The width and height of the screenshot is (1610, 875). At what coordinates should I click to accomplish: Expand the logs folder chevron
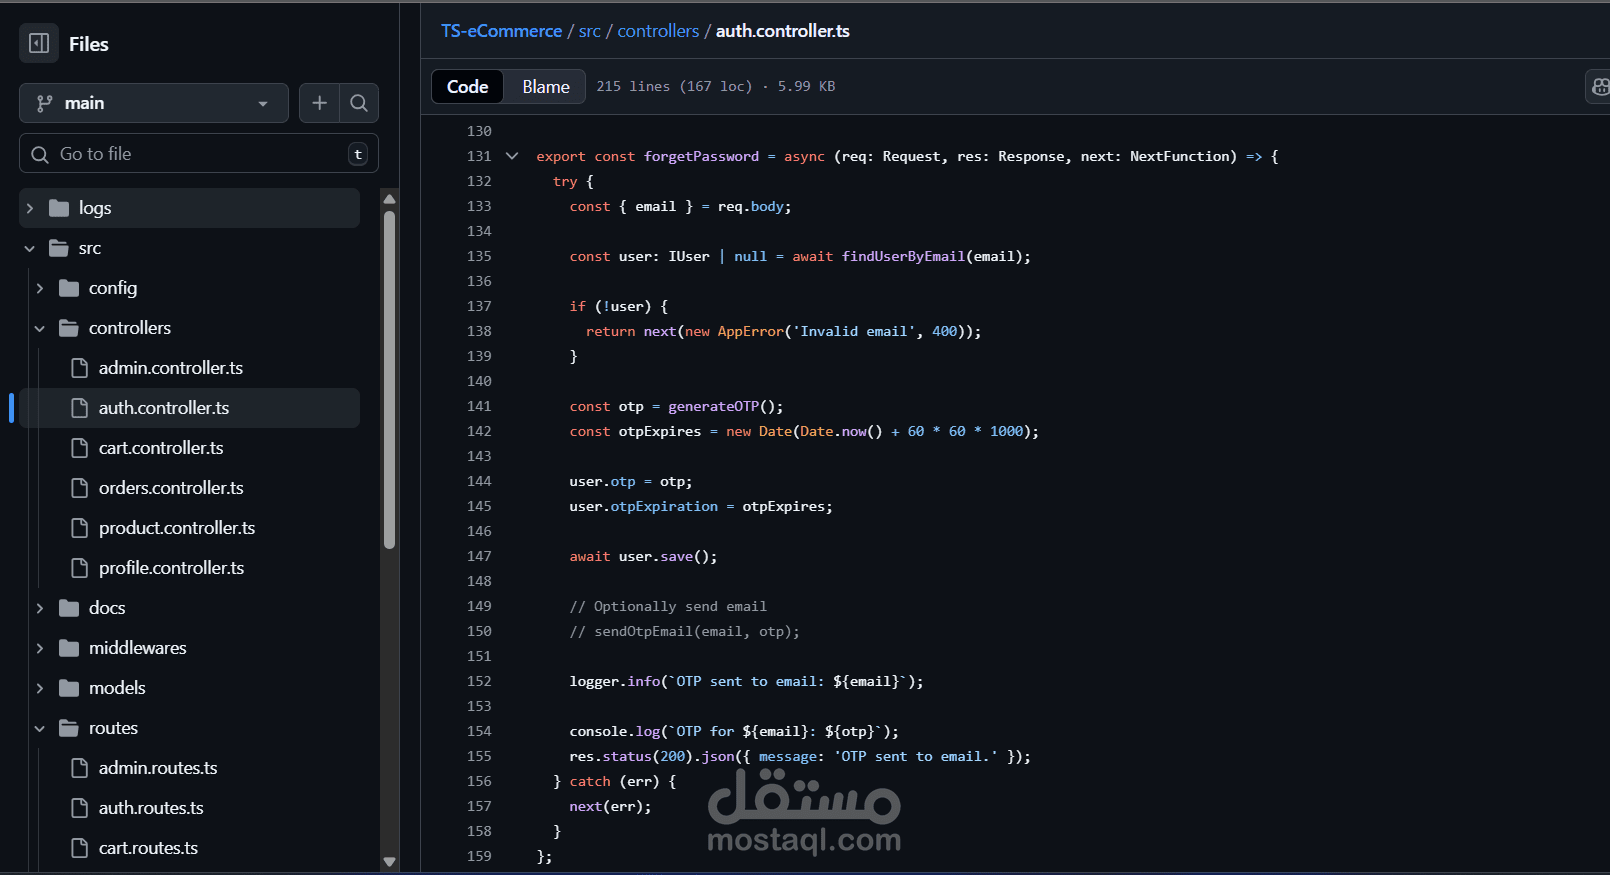[x=30, y=208]
